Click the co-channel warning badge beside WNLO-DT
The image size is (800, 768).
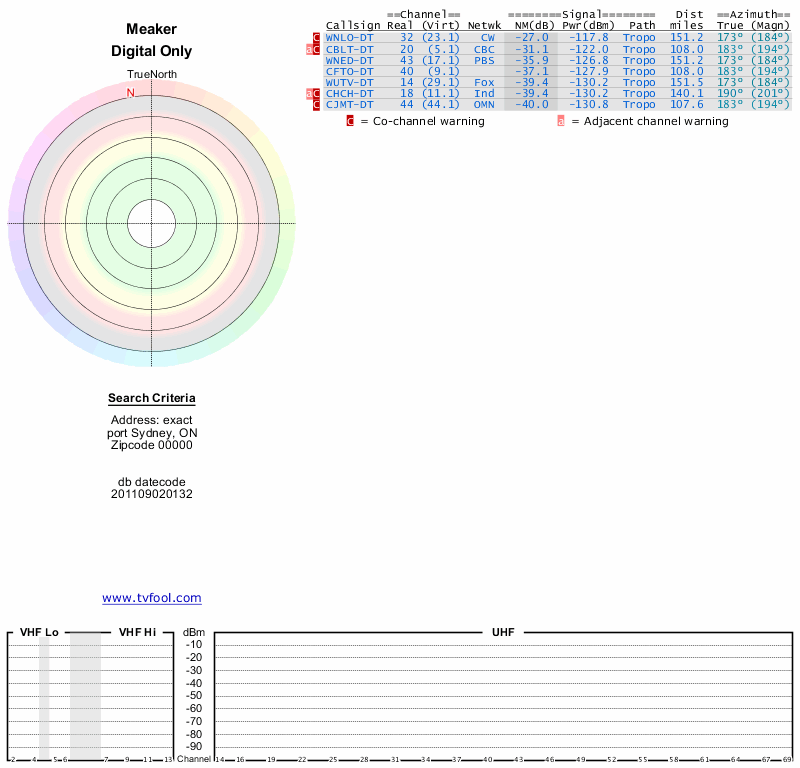[x=316, y=38]
